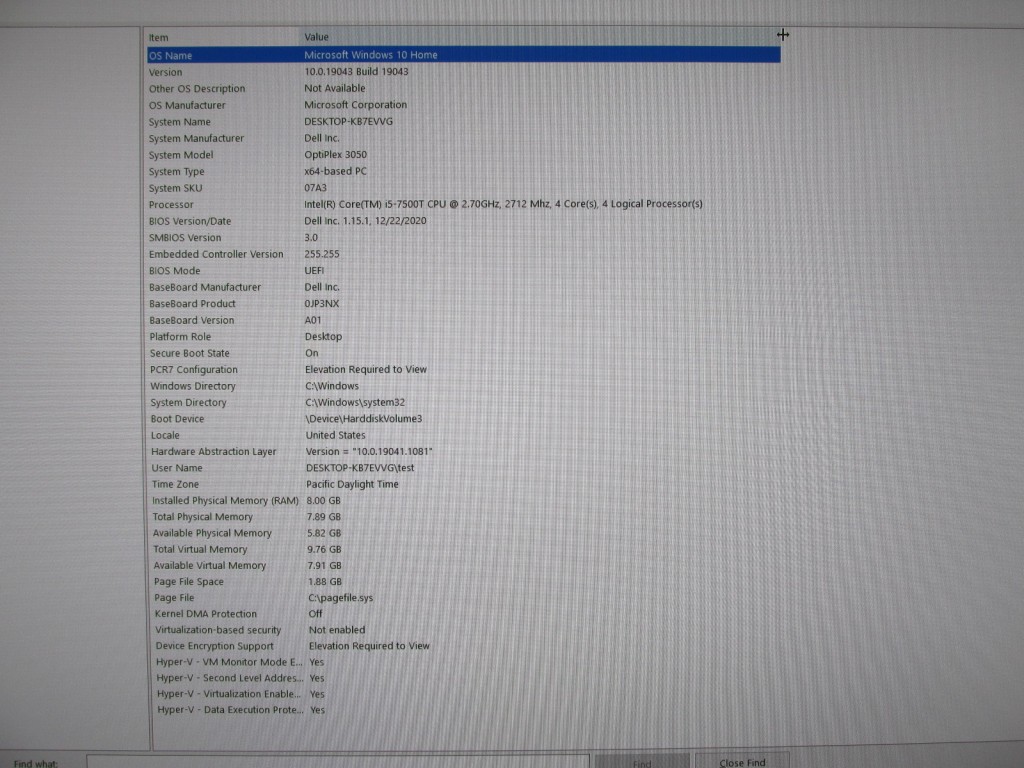Select the BaseBoard Product row
The height and width of the screenshot is (768, 1024).
[x=192, y=304]
